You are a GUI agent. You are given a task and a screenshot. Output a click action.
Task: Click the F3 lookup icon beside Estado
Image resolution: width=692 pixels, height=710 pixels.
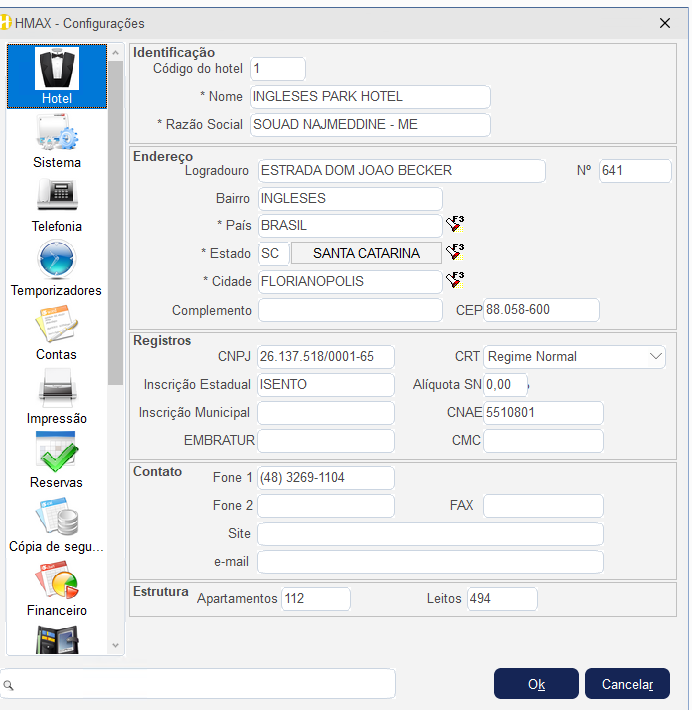(x=455, y=252)
